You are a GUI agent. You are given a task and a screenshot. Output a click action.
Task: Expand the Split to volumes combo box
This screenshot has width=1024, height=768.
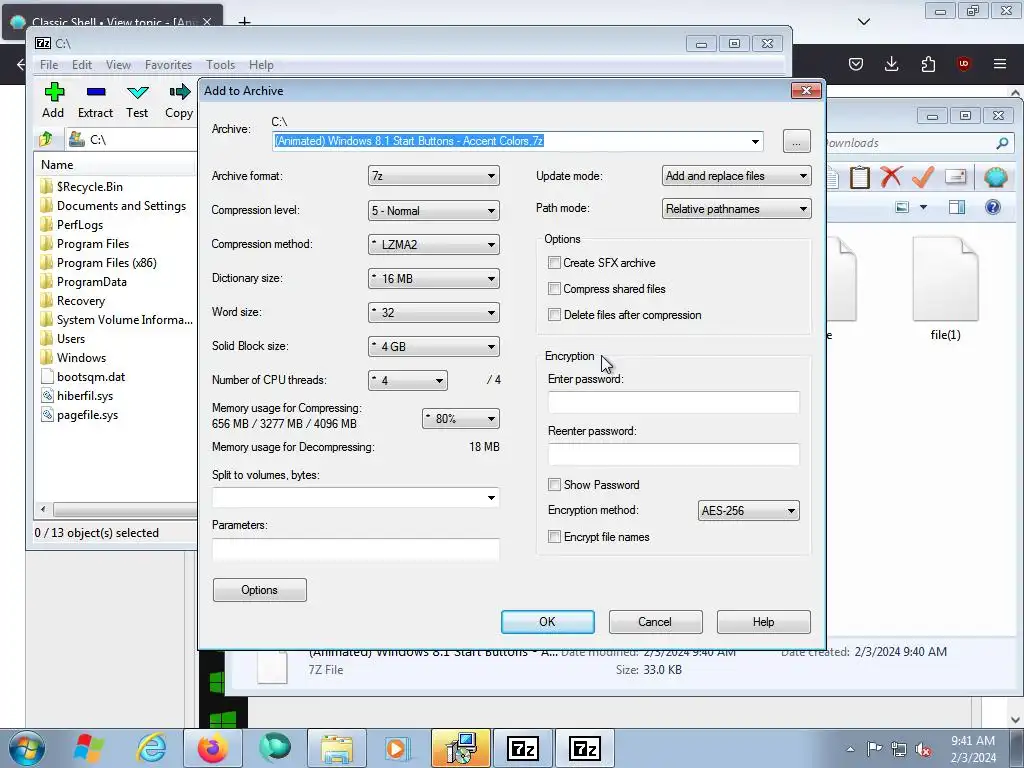point(491,498)
